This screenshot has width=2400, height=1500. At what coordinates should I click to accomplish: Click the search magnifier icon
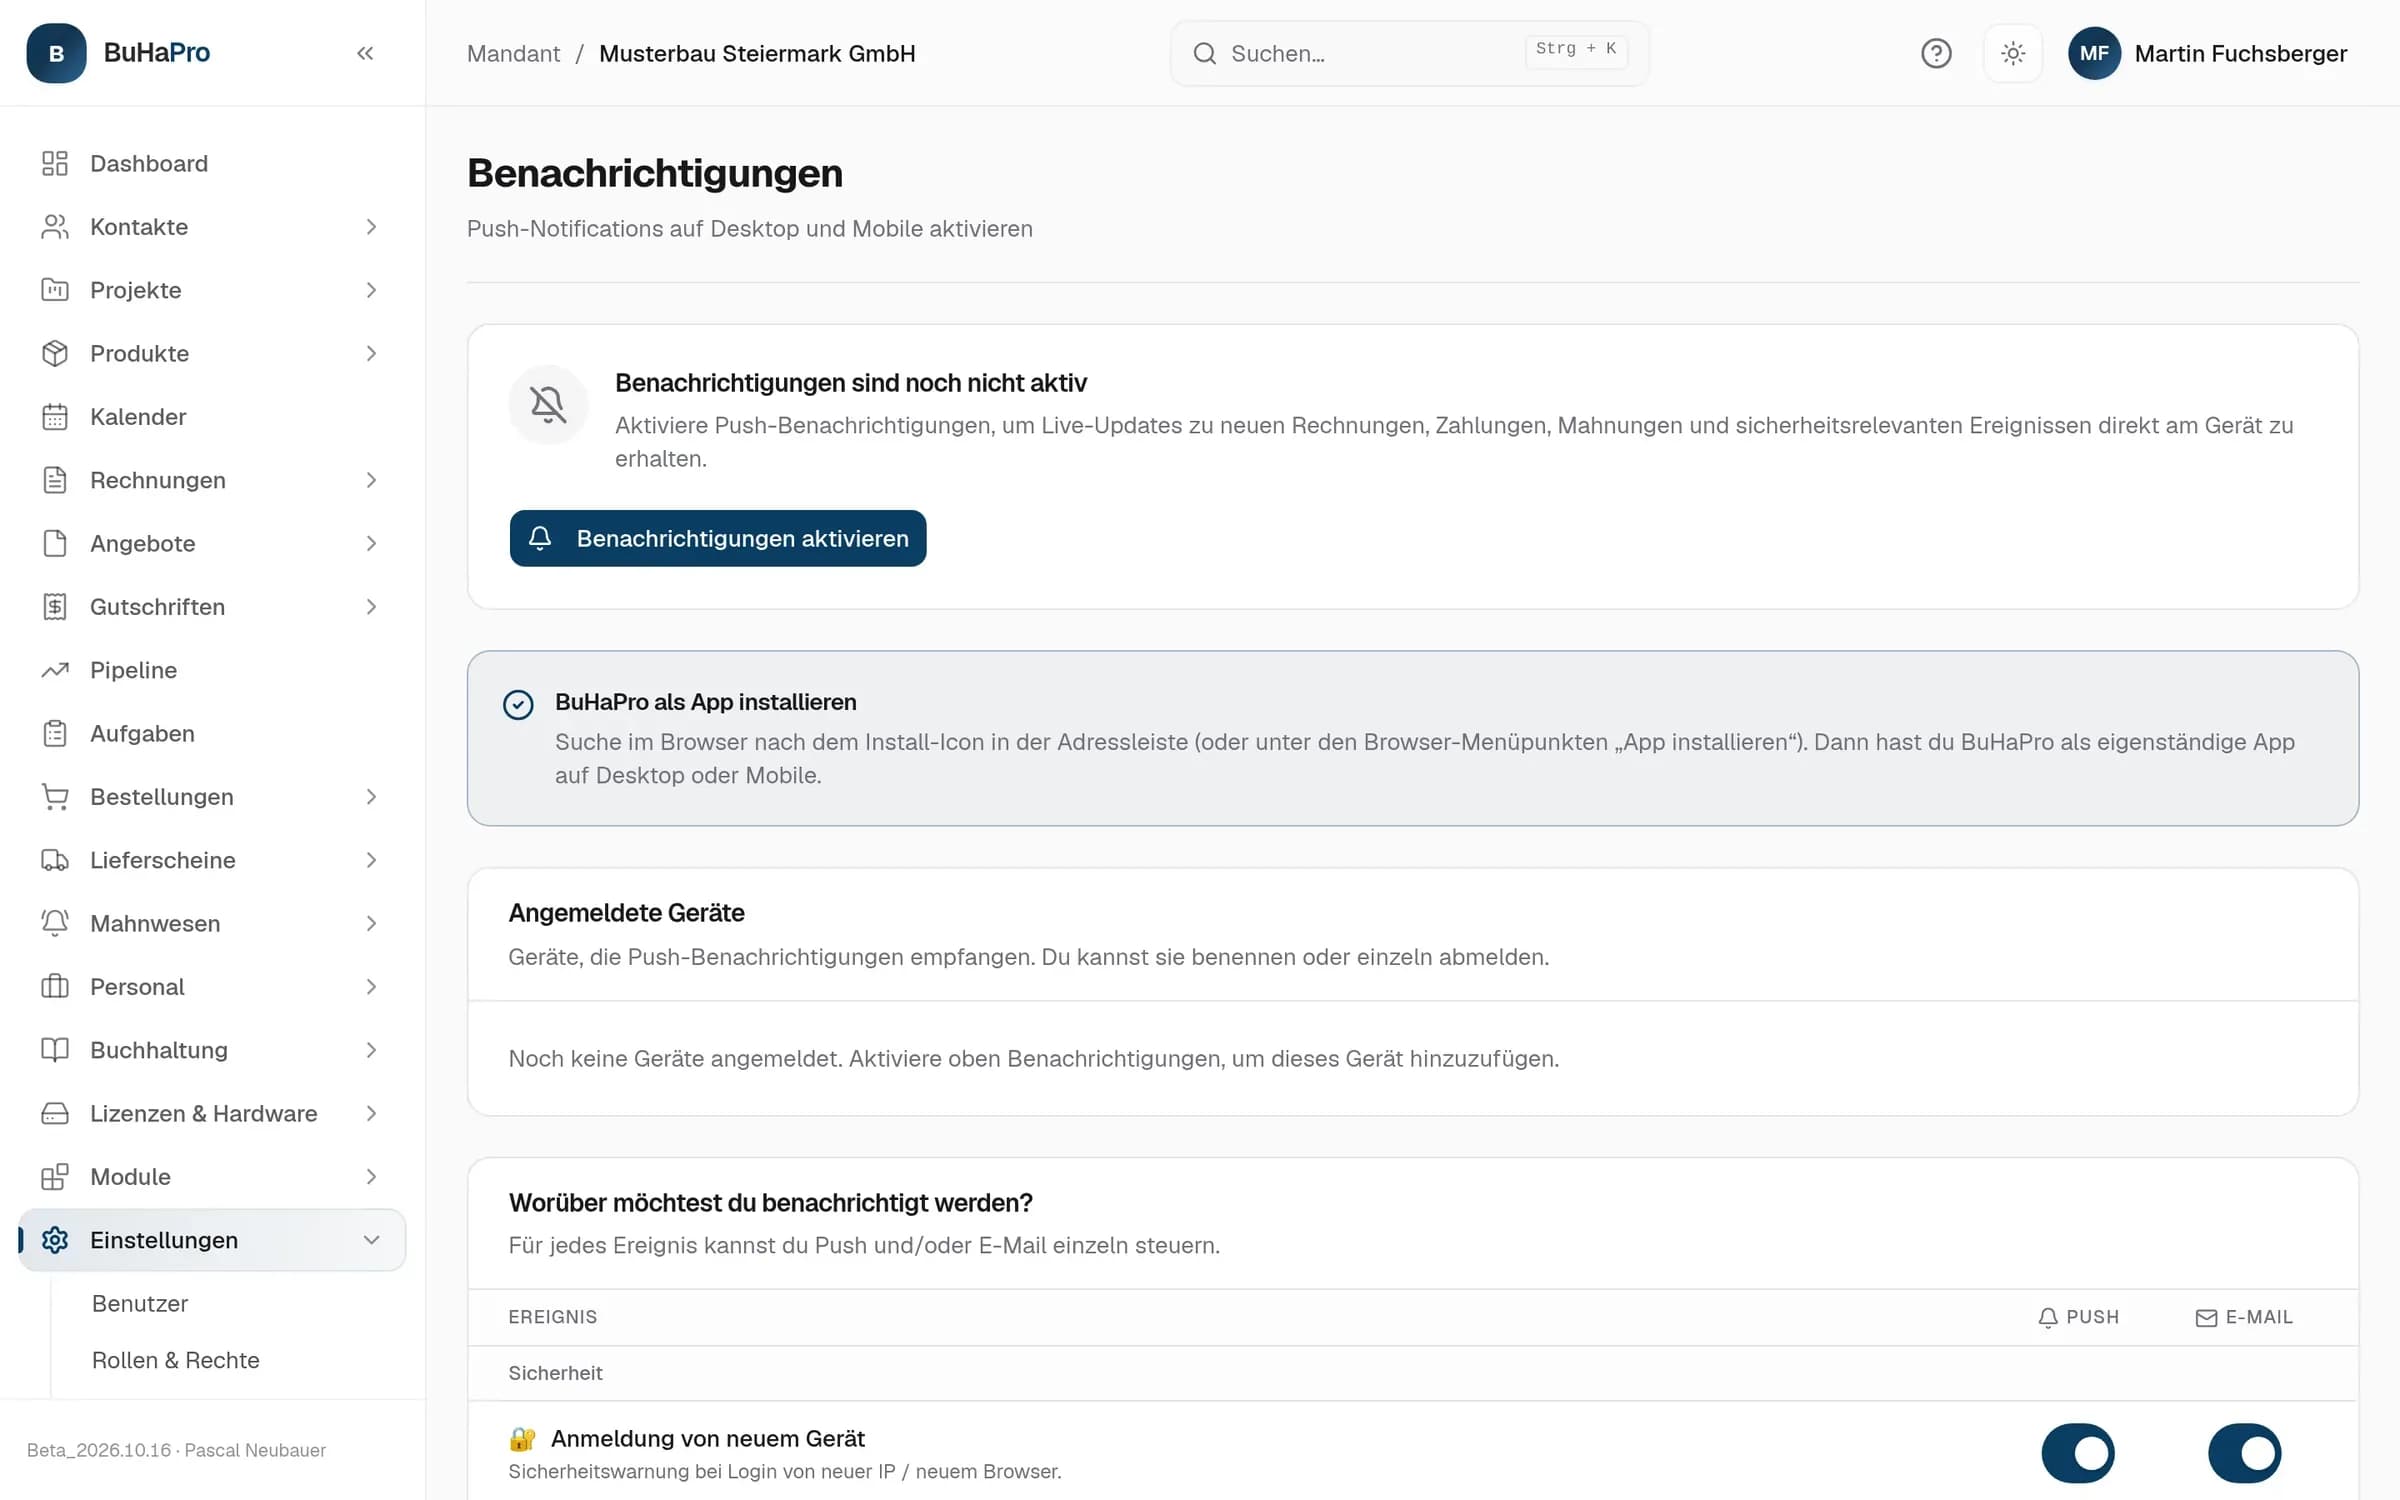[1205, 53]
